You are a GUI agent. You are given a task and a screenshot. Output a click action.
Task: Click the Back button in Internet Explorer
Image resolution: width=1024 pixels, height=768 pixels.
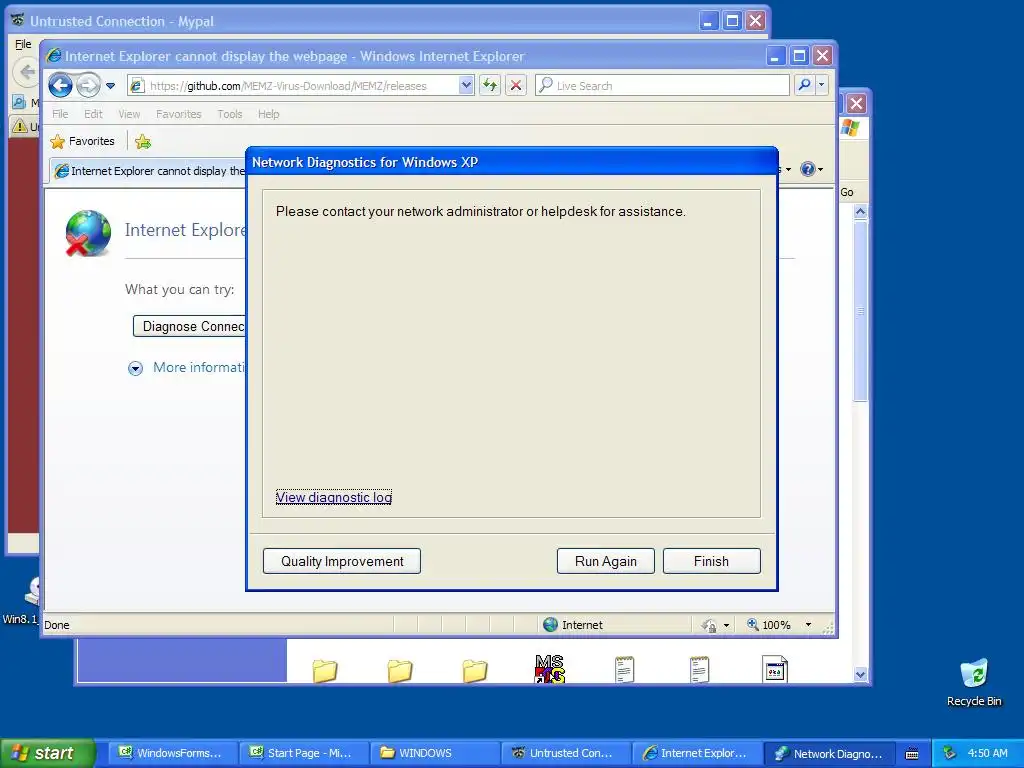60,85
